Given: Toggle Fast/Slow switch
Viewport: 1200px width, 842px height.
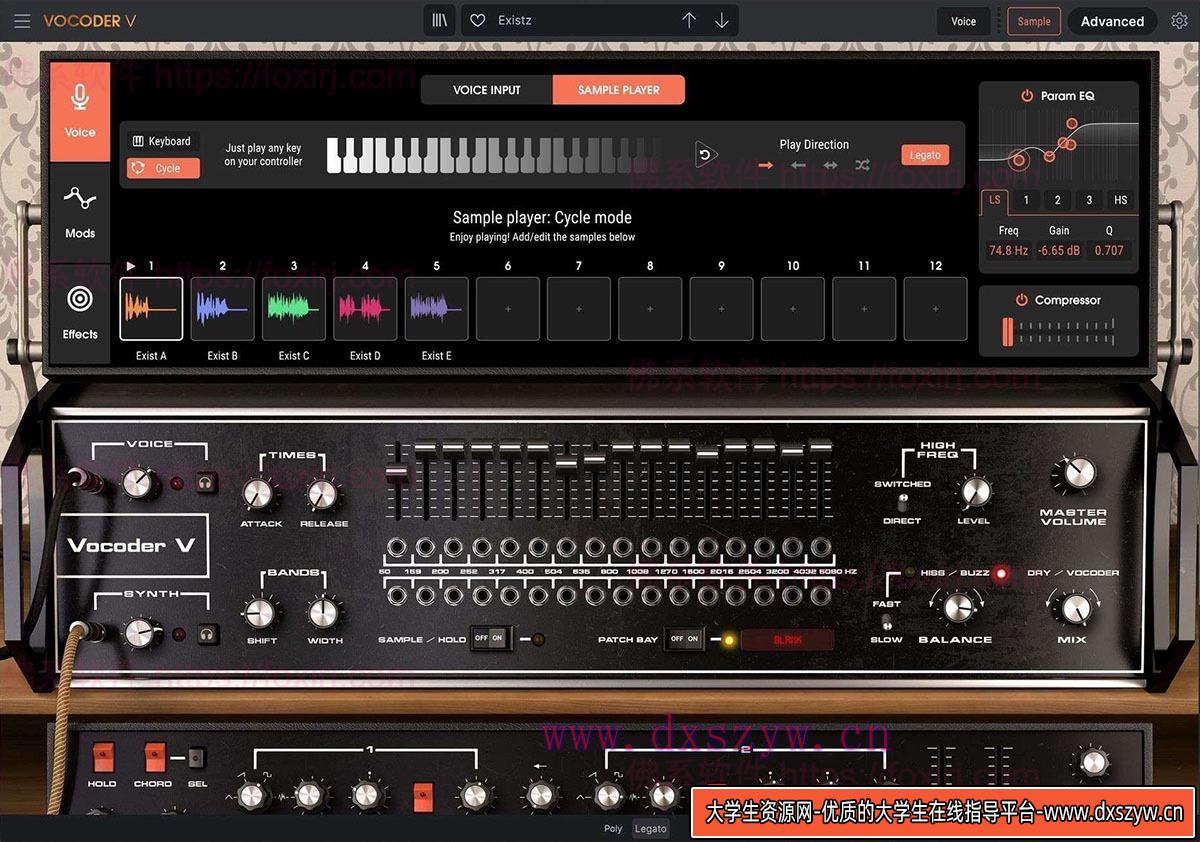Looking at the screenshot, I should pyautogui.click(x=886, y=621).
